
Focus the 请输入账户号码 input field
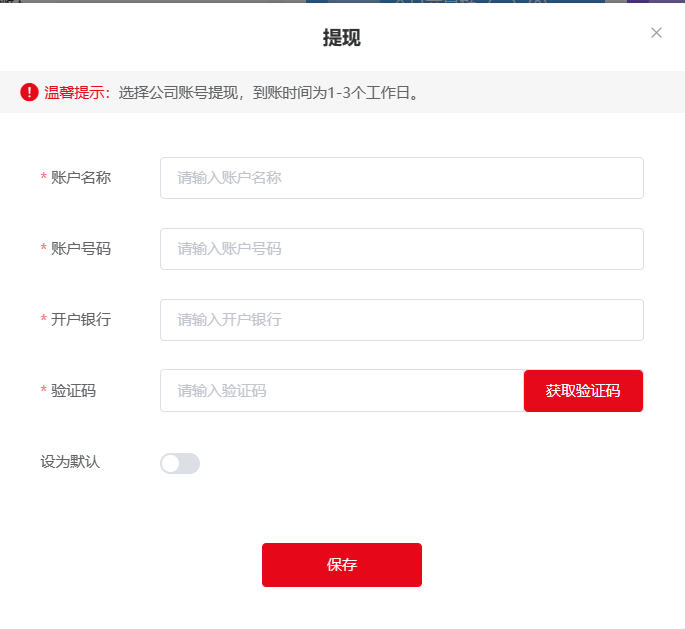point(401,249)
